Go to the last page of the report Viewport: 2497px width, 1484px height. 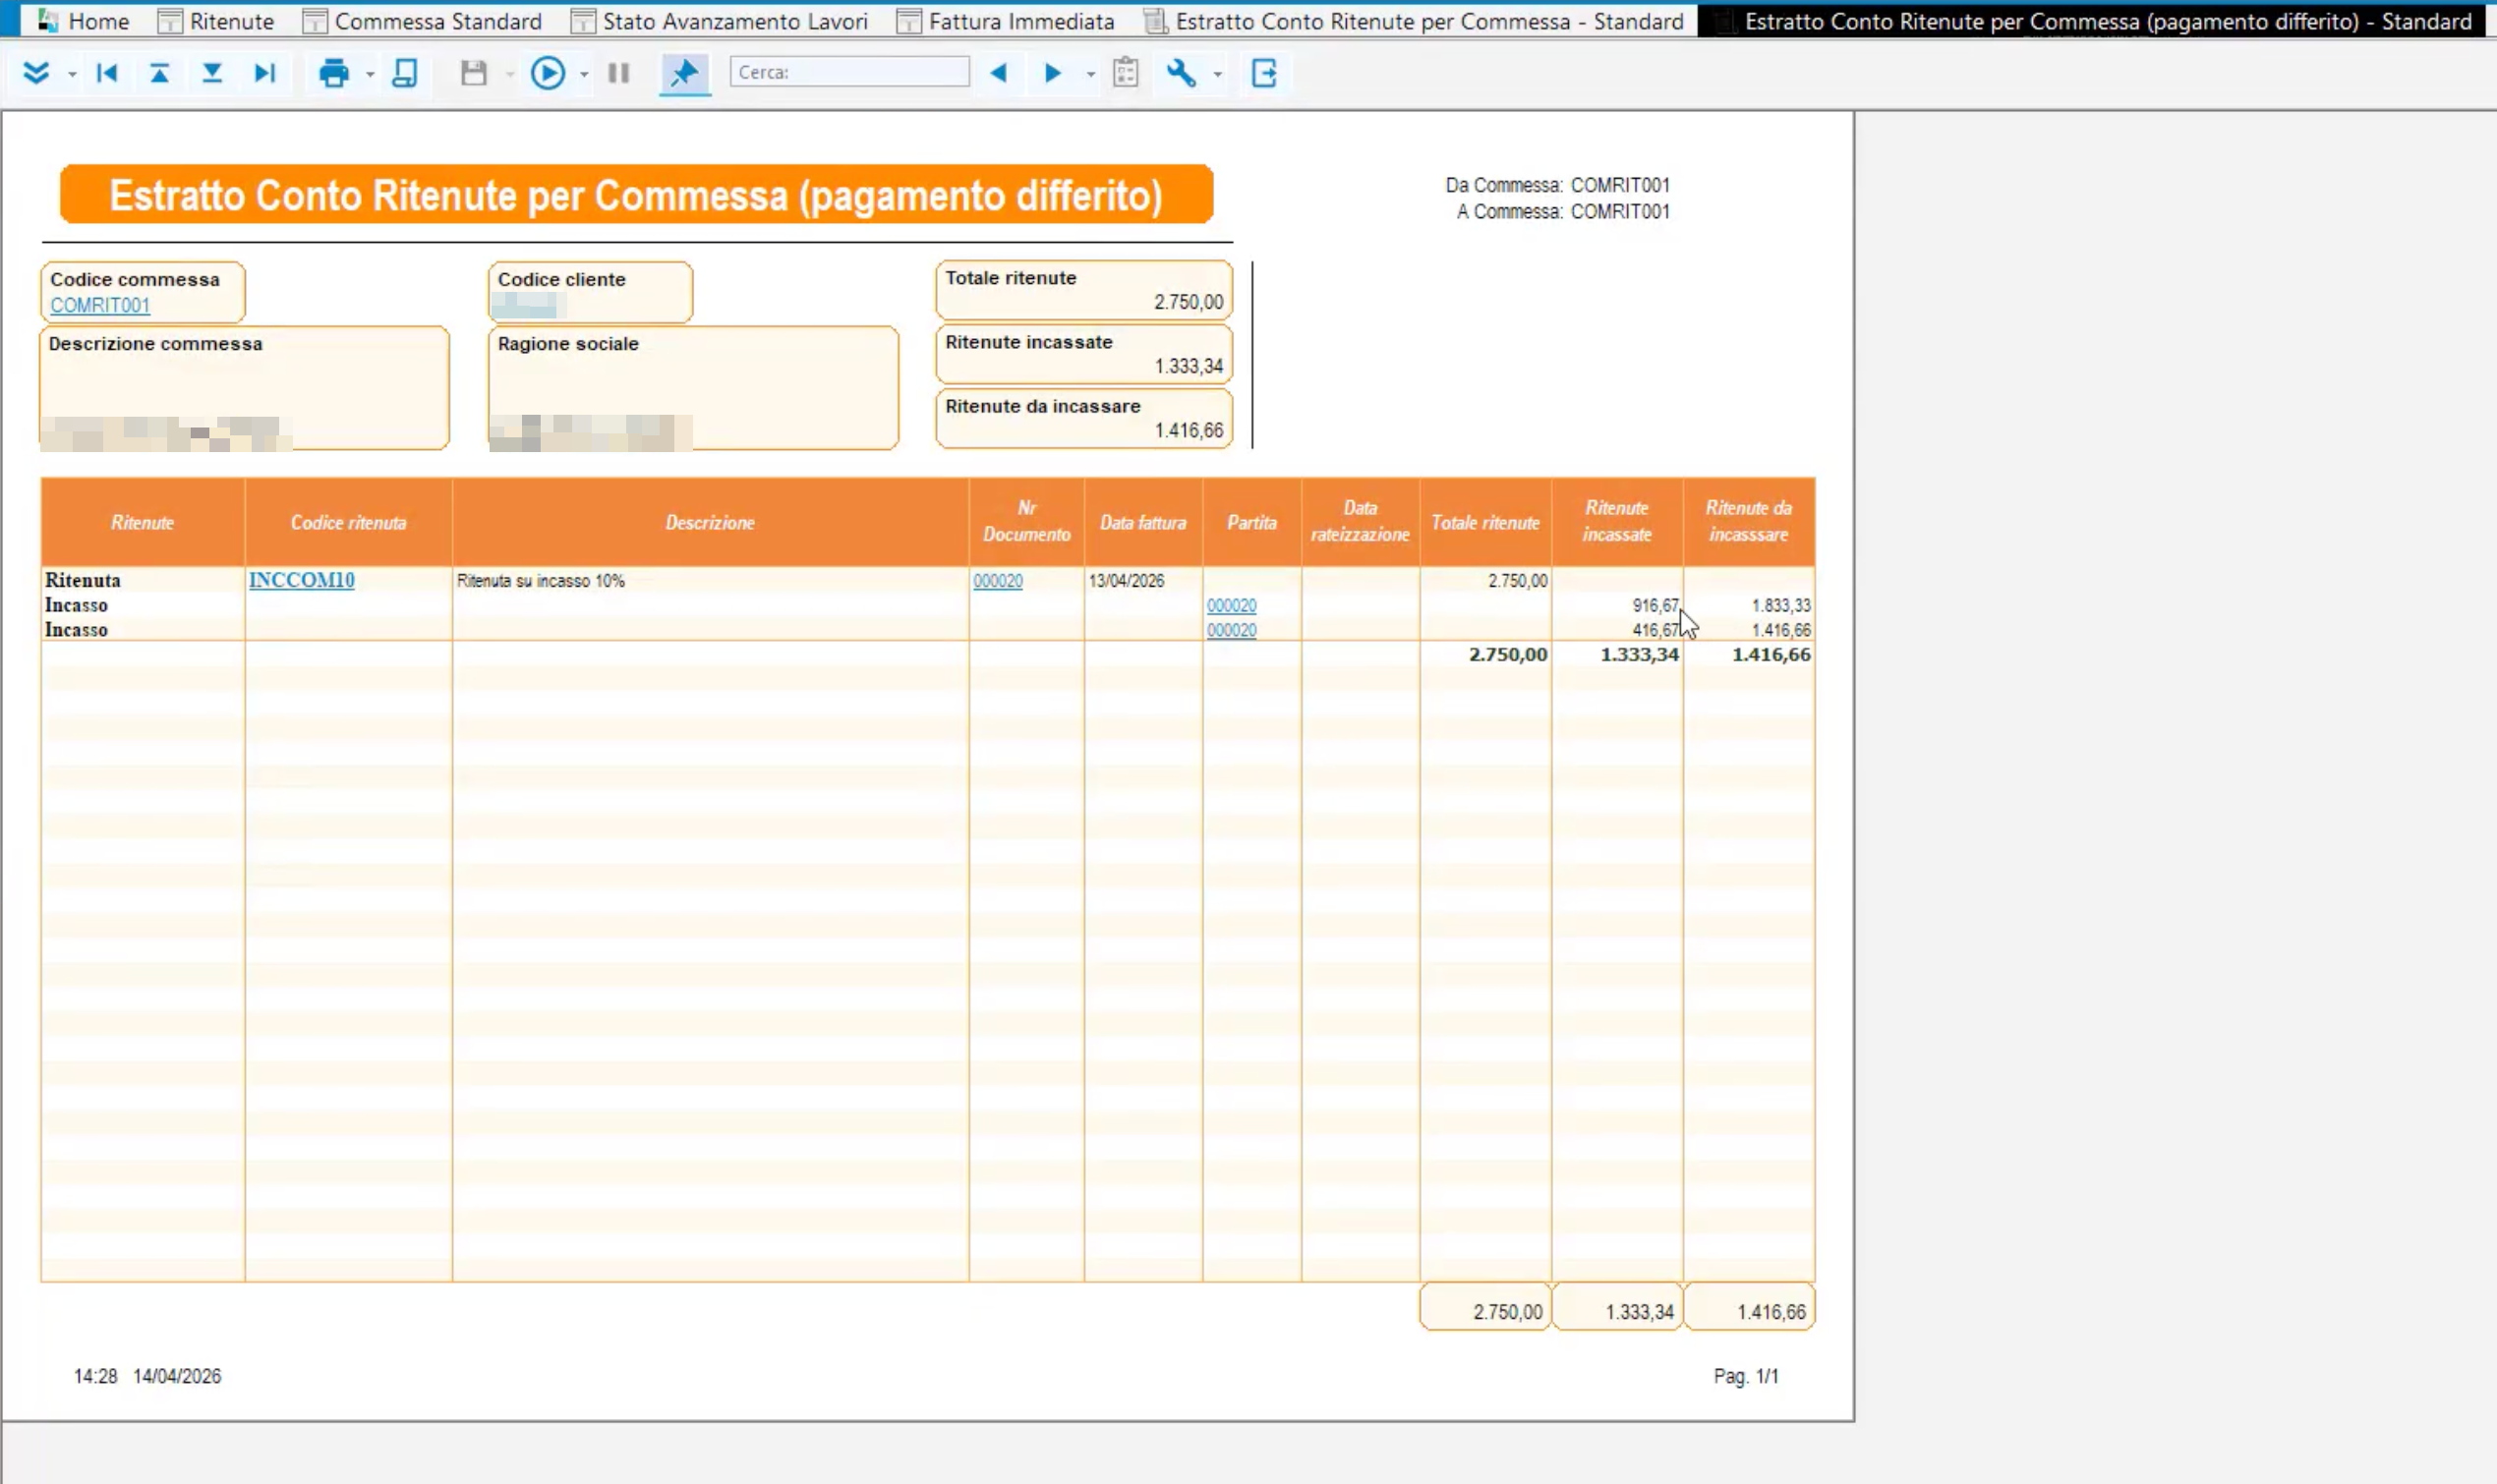265,73
